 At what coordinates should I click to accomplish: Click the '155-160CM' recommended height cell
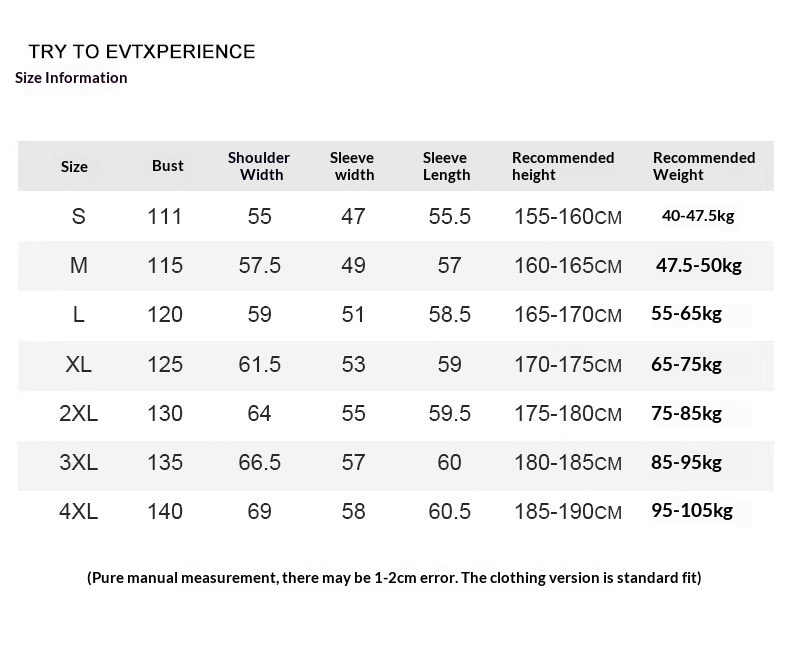pos(568,216)
